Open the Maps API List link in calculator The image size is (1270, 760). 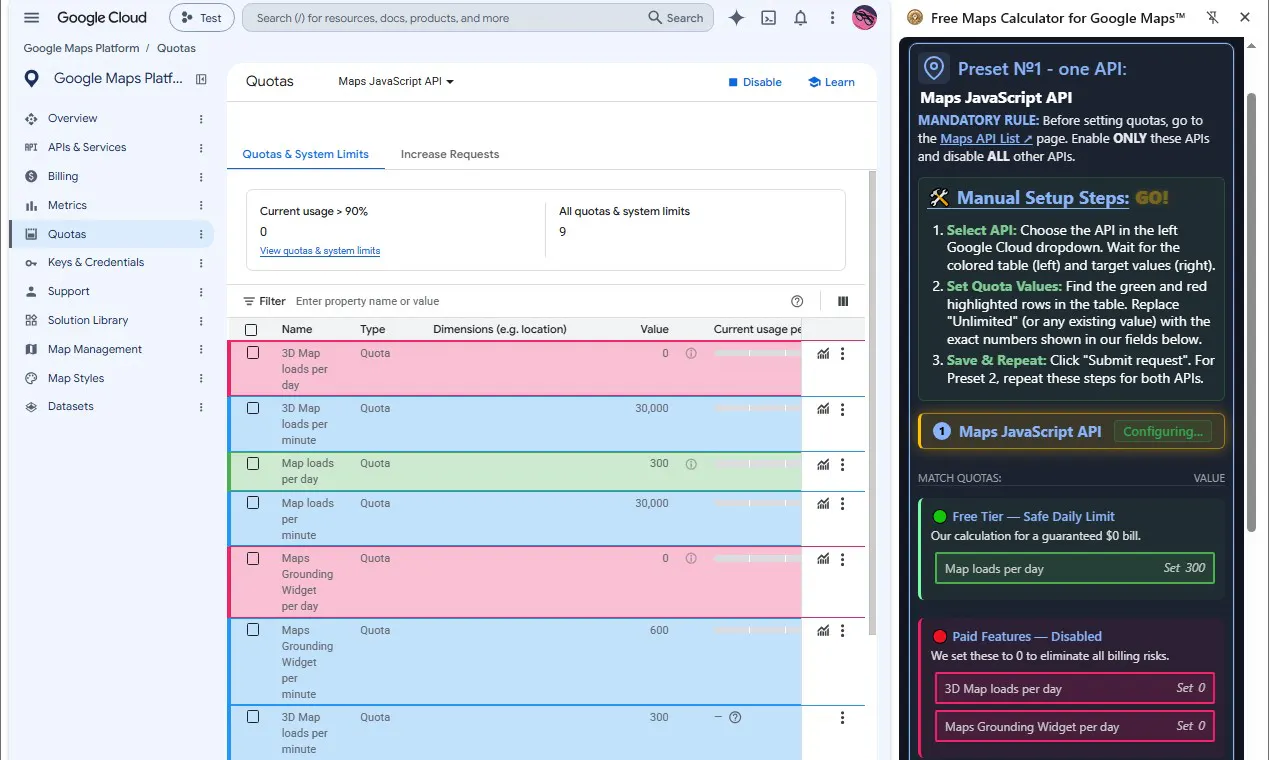[x=986, y=139]
